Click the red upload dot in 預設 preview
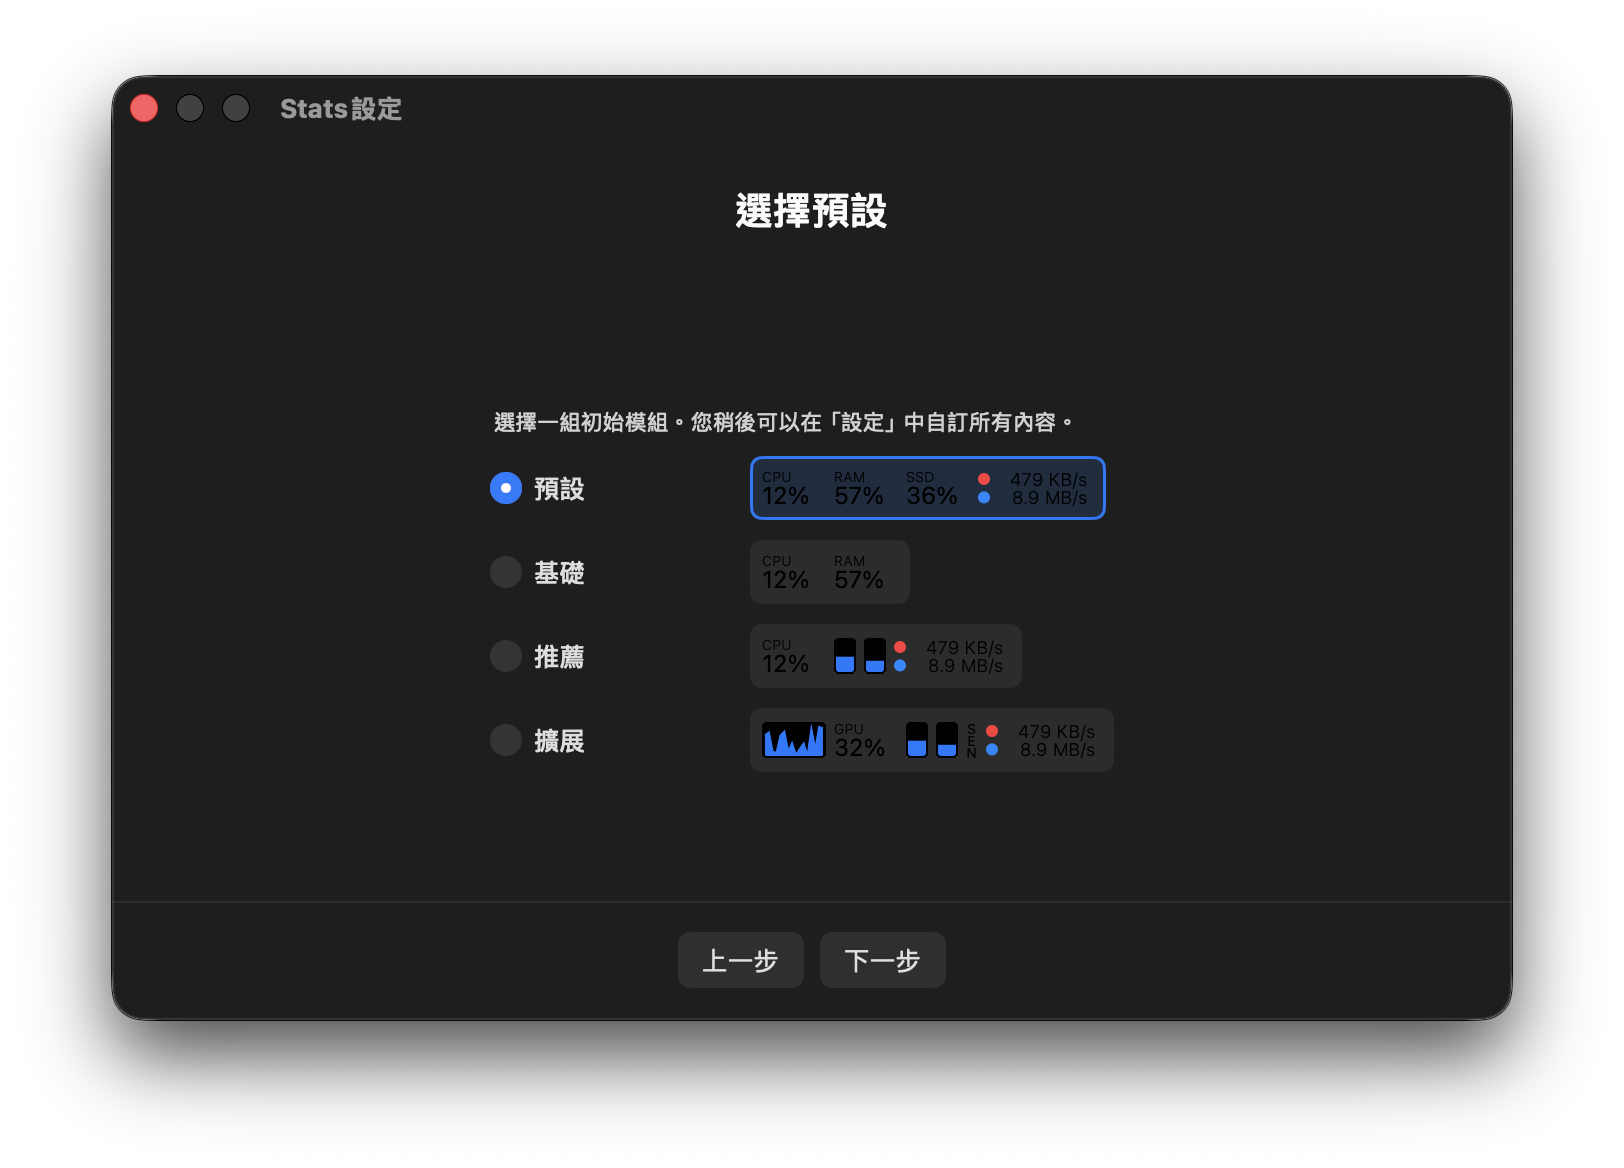 [984, 479]
